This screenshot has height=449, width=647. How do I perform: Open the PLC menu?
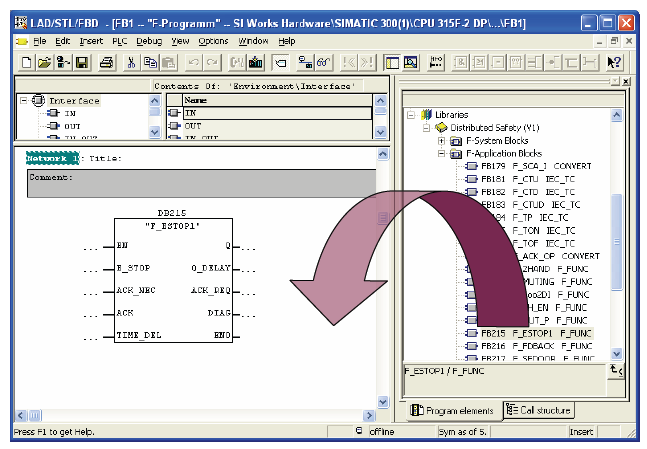[x=120, y=41]
